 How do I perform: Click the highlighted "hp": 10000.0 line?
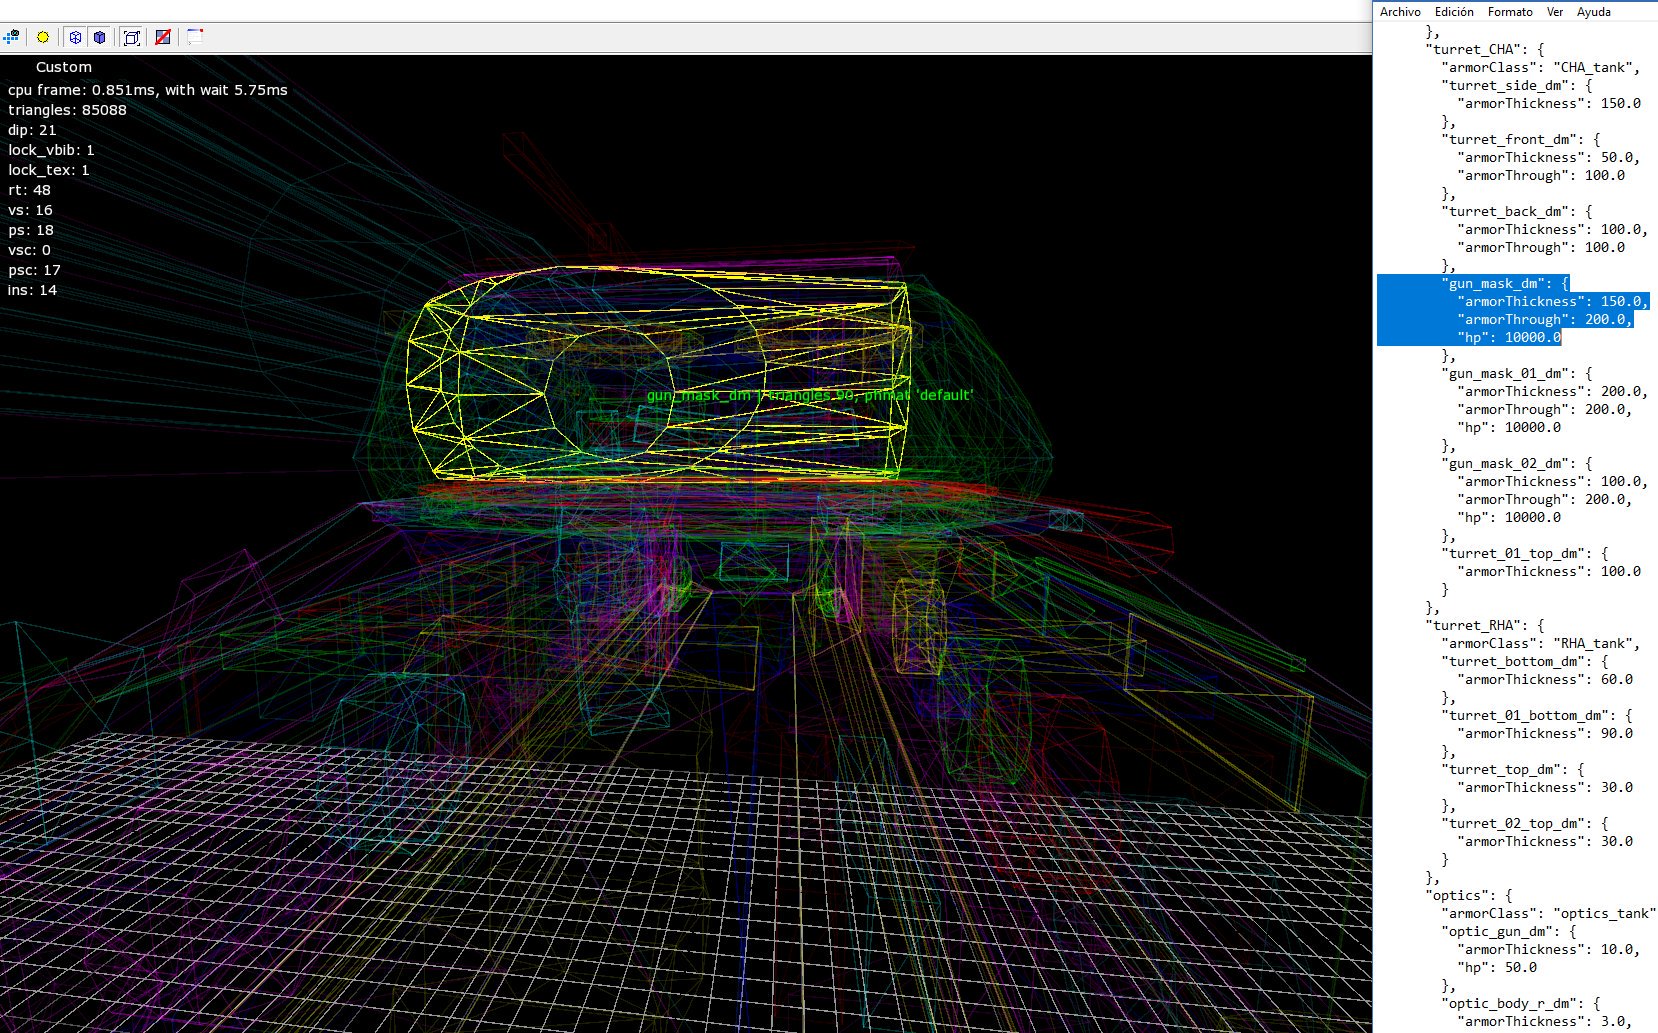pos(1509,338)
